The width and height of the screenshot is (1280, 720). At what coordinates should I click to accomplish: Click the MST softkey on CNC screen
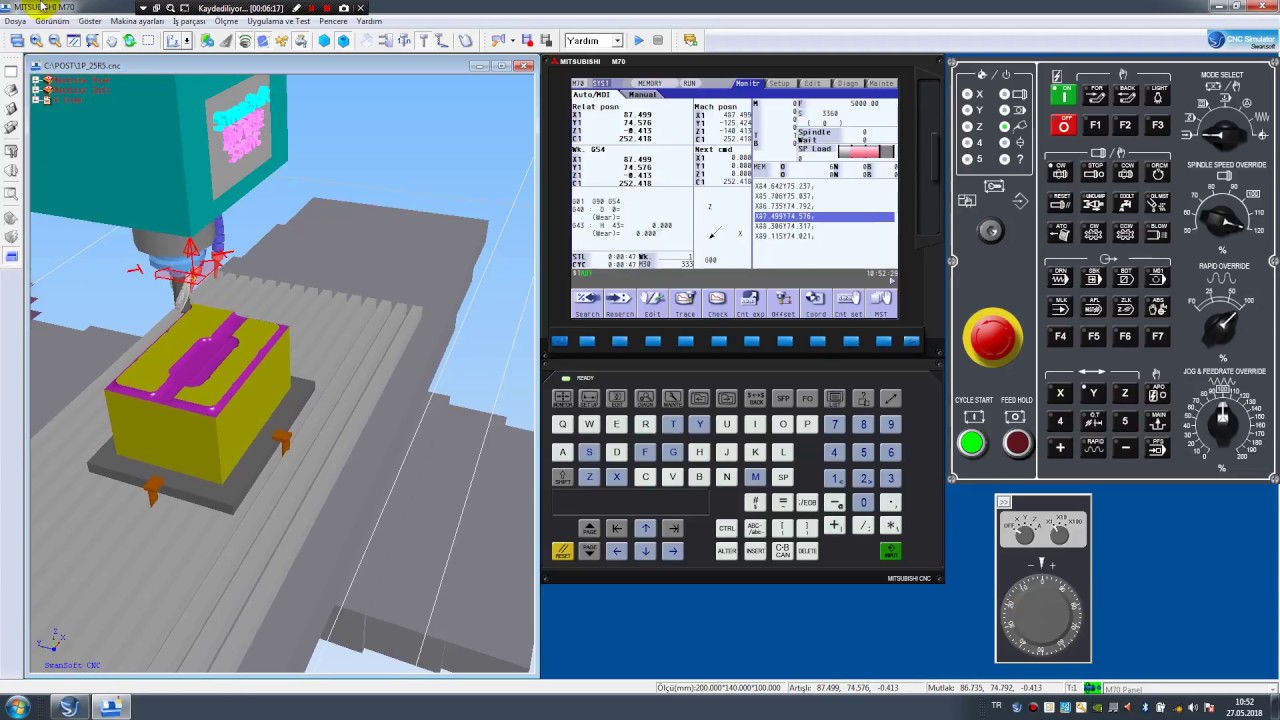tap(881, 302)
